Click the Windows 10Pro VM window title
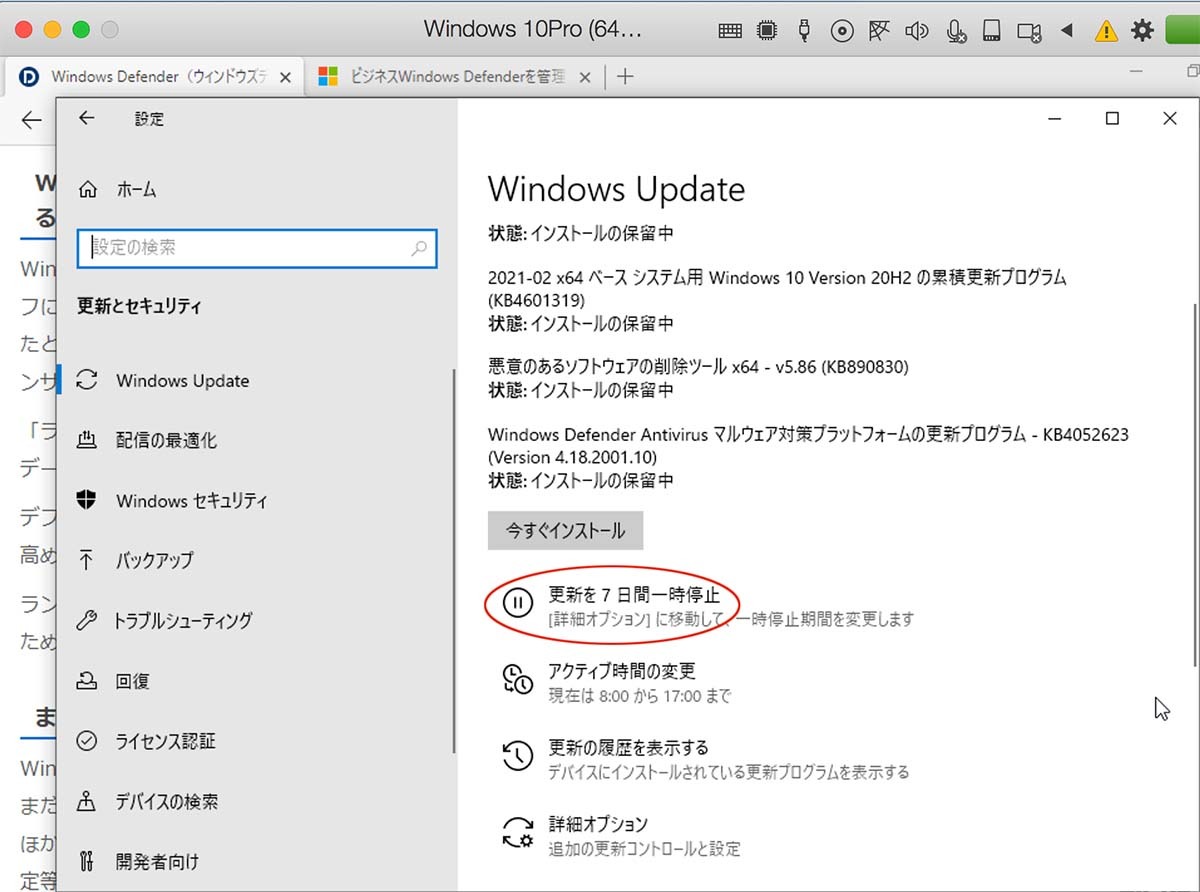This screenshot has height=892, width=1200. [x=533, y=29]
